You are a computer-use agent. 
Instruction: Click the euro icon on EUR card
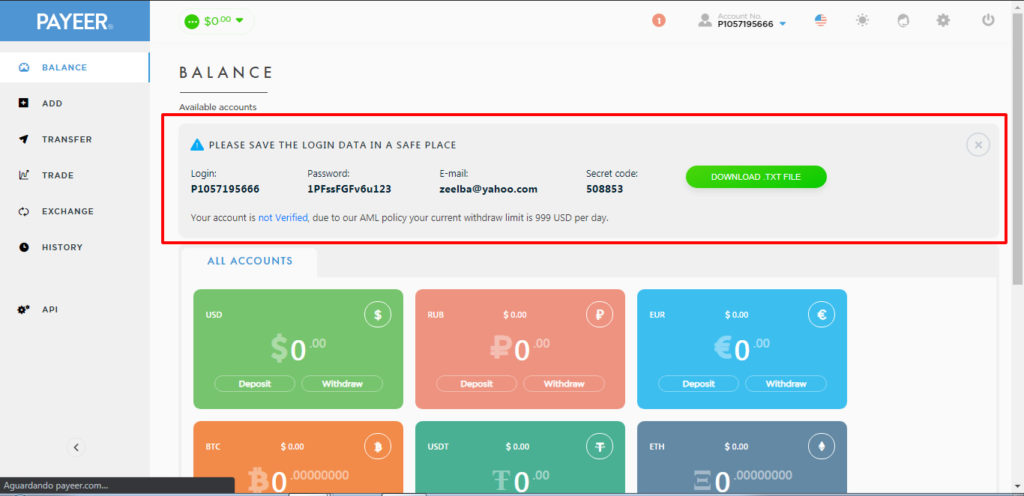click(x=822, y=315)
